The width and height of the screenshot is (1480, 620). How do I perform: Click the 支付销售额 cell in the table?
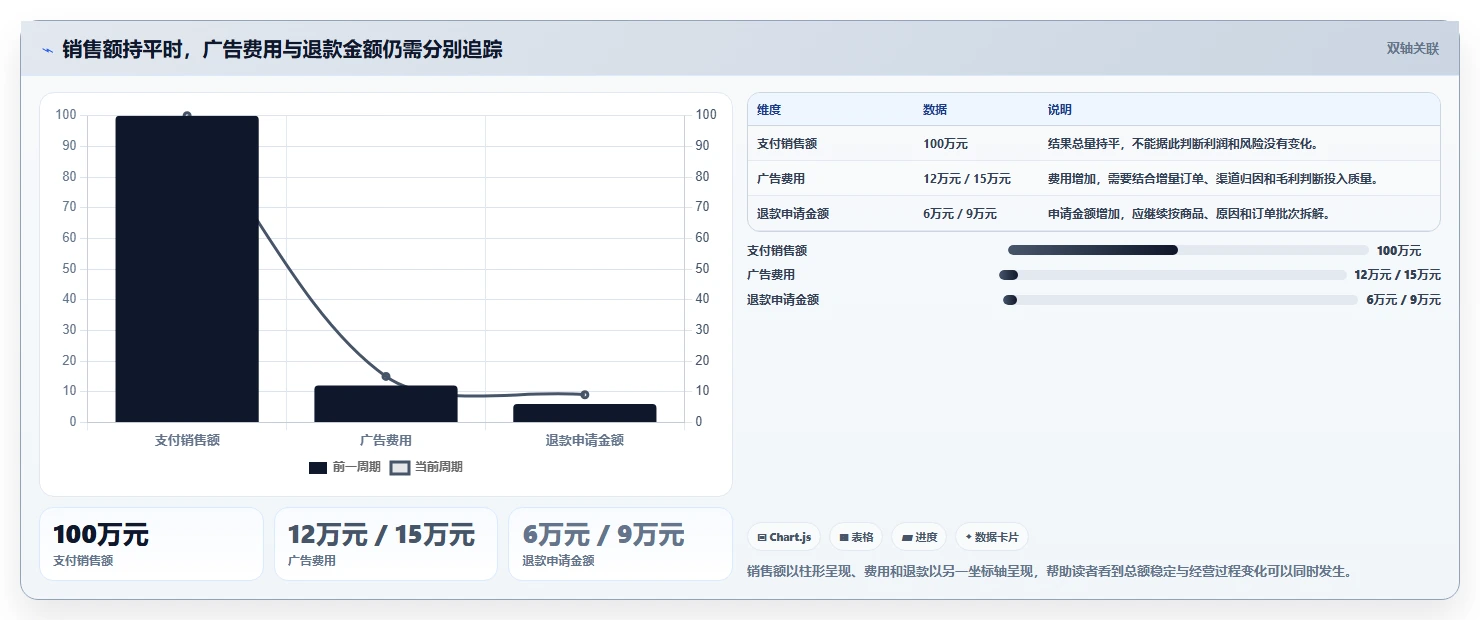click(787, 144)
